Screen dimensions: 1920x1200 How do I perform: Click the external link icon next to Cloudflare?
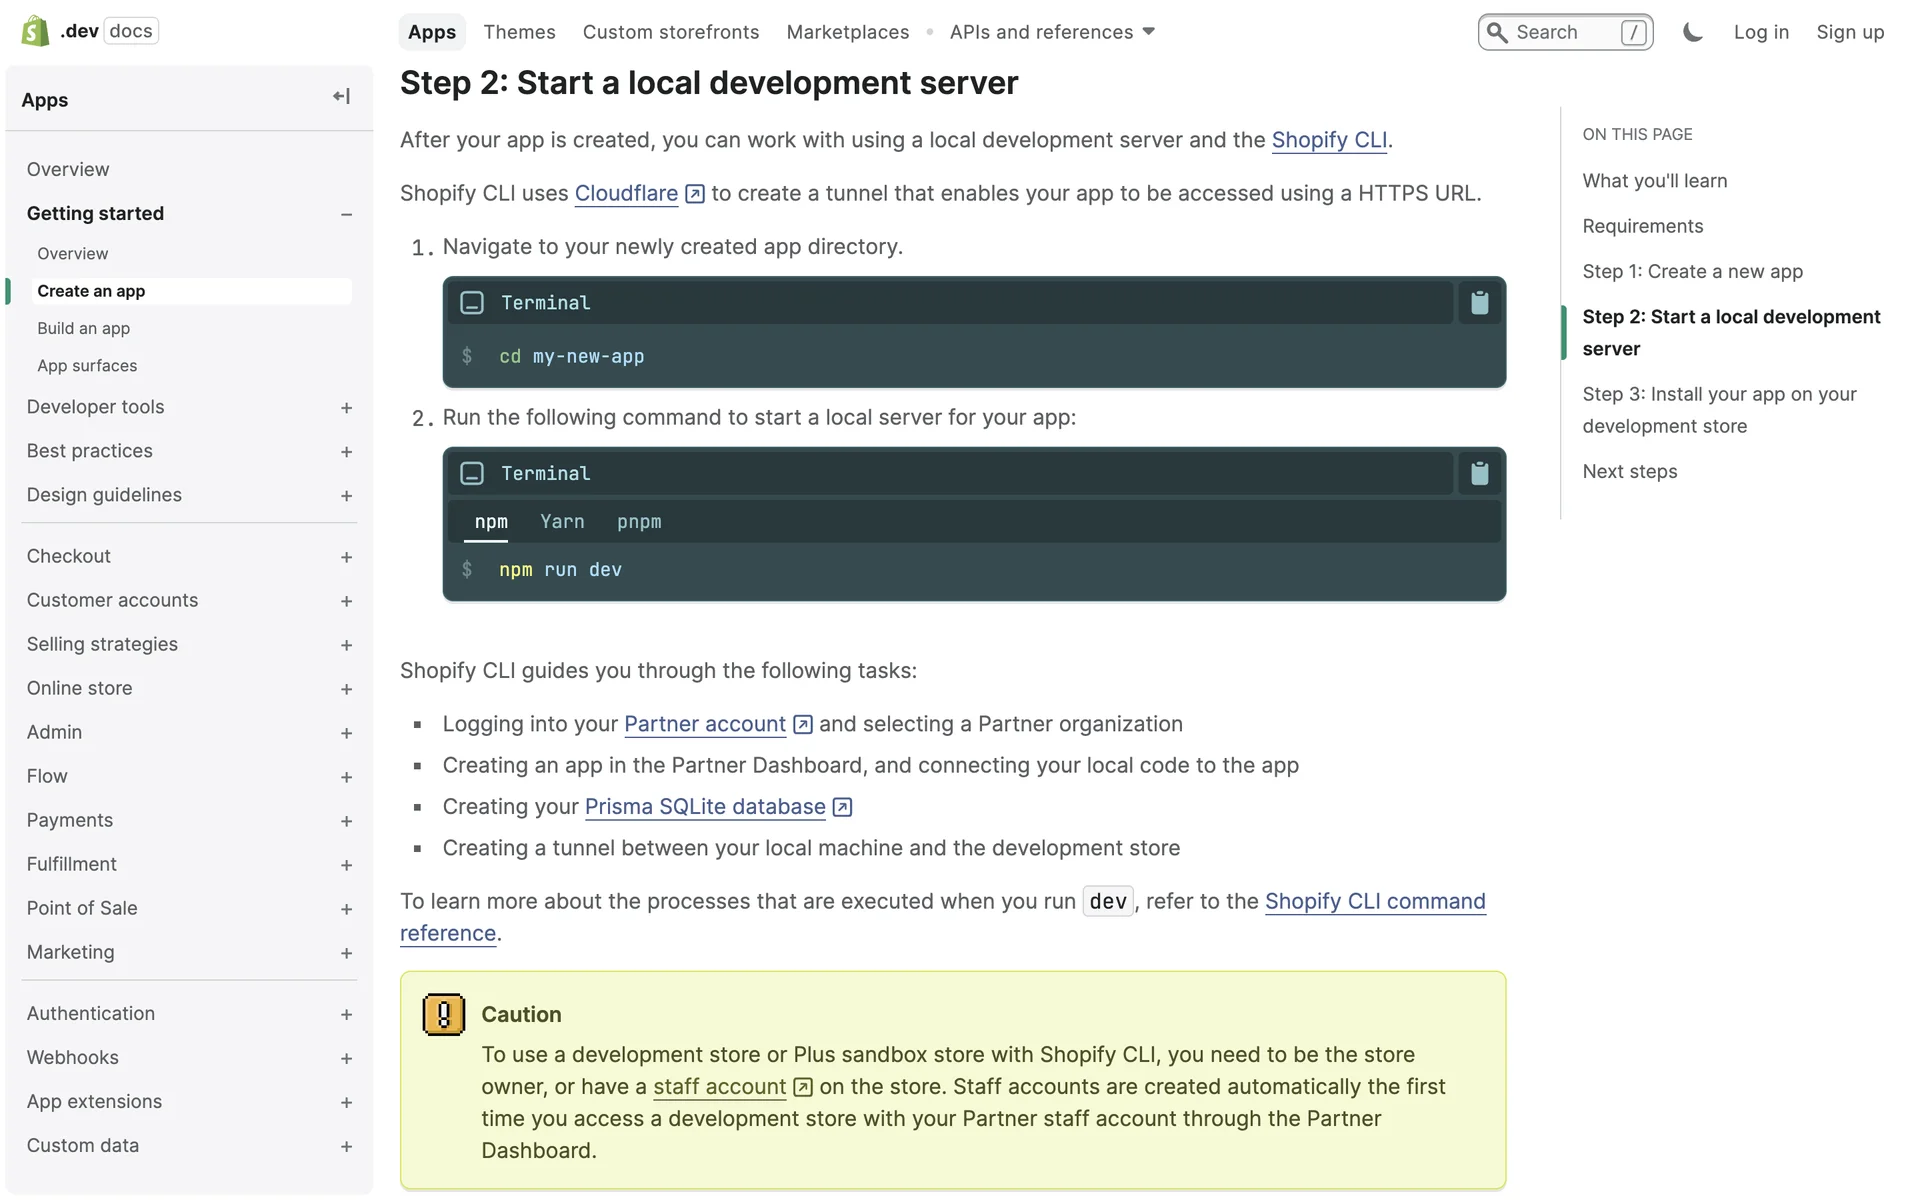tap(695, 194)
